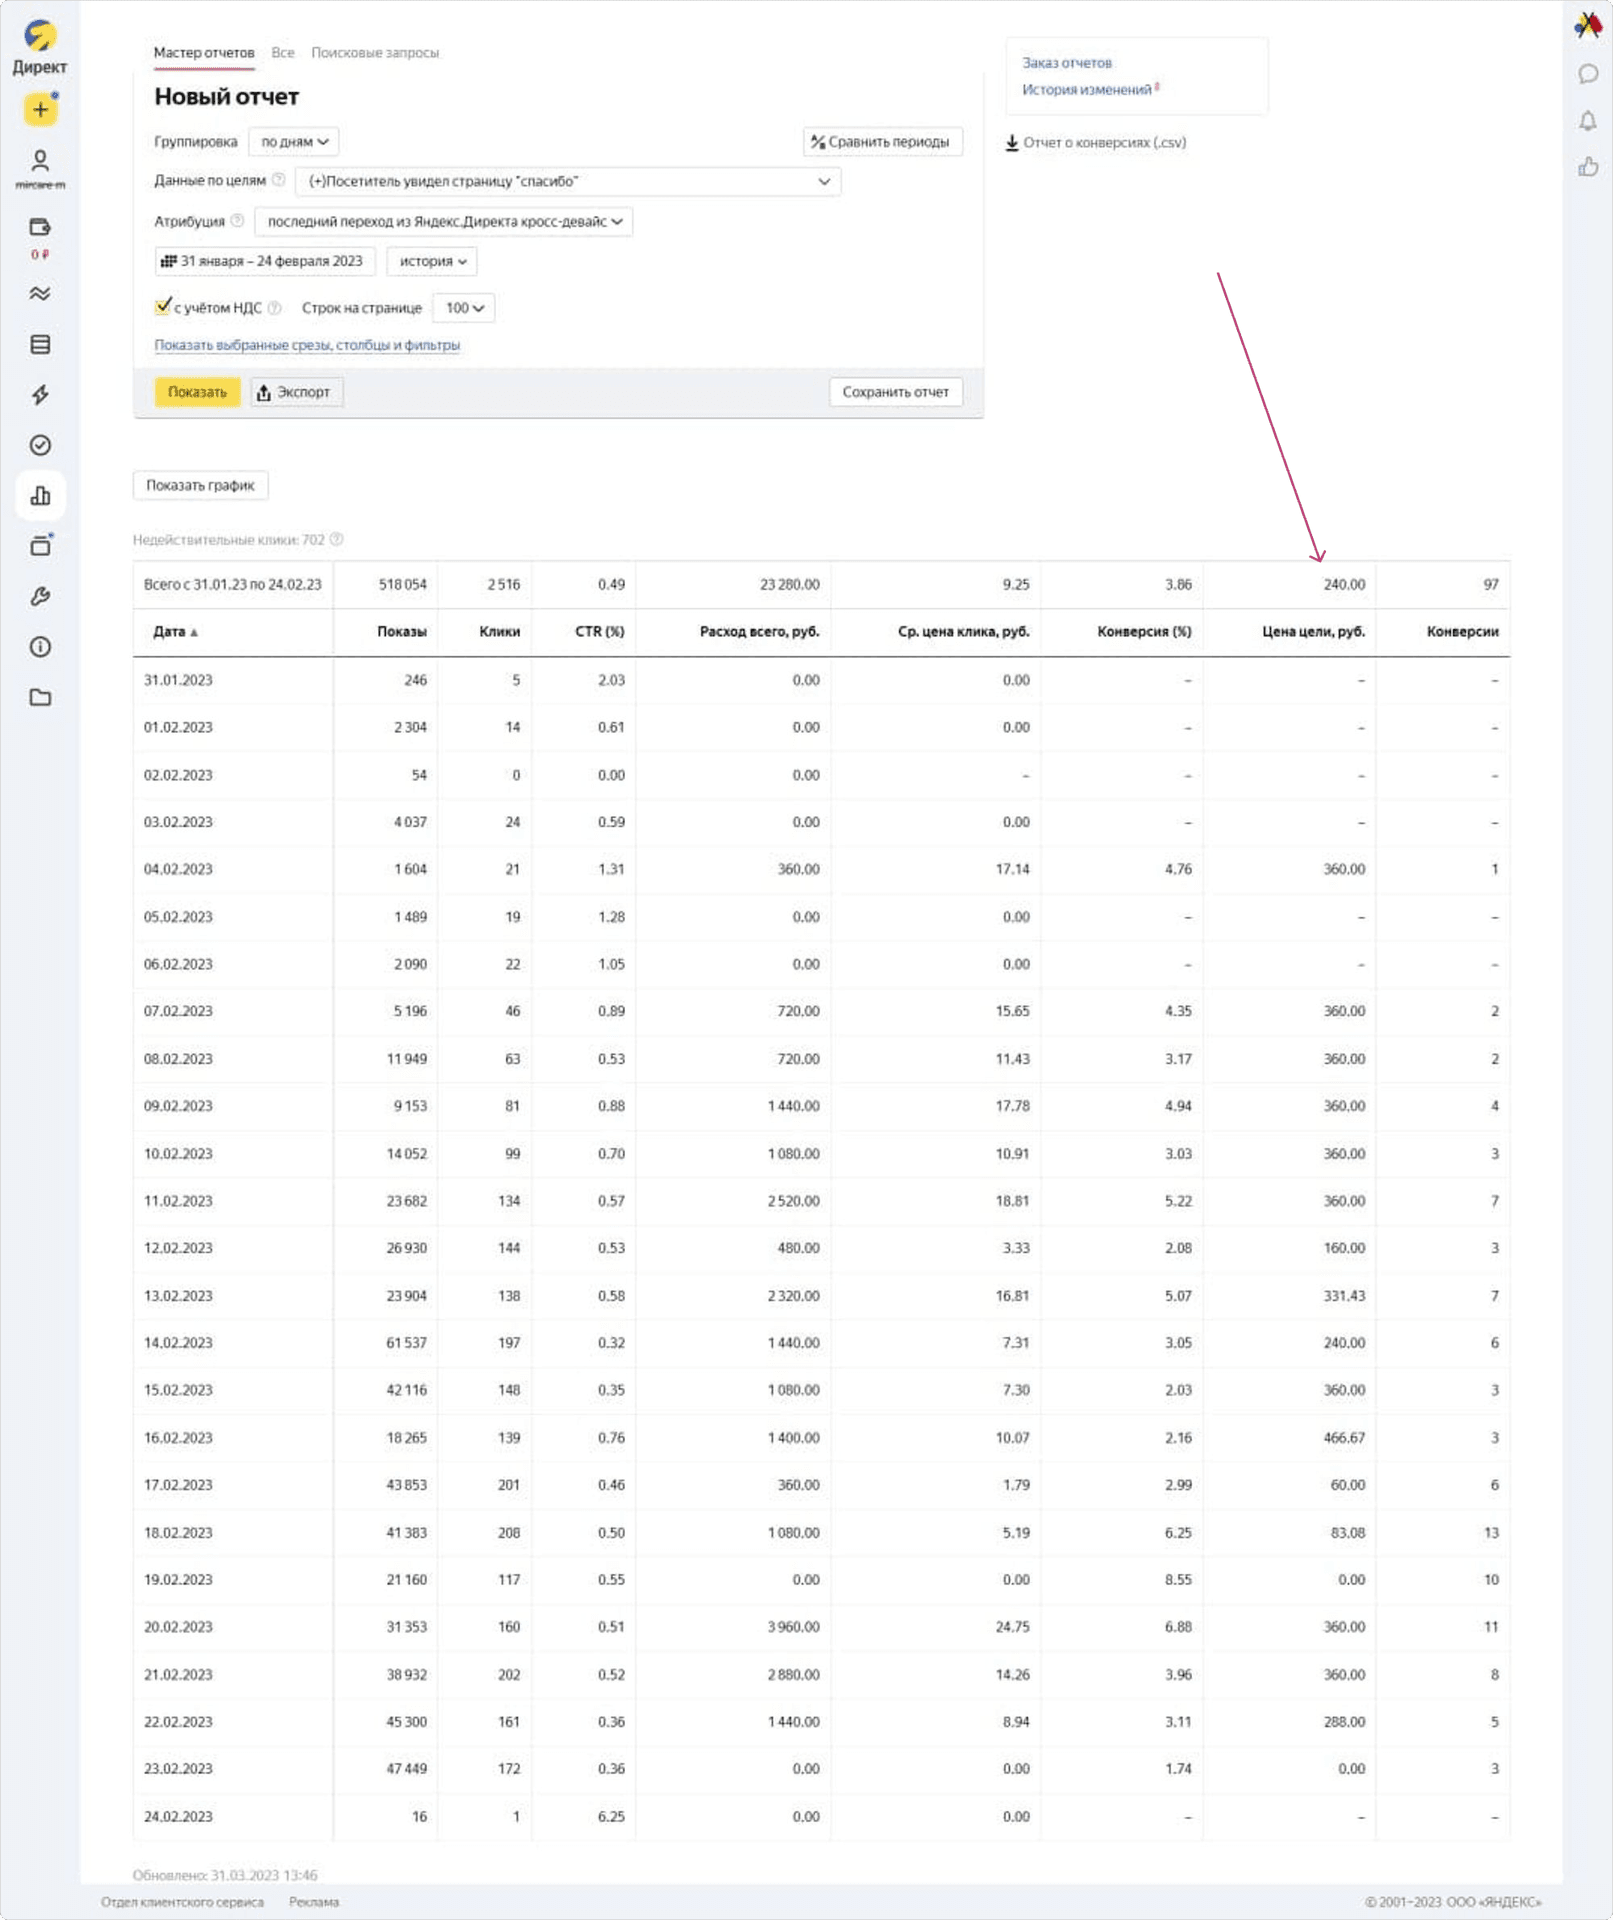
Task: Open the wallet balance icon
Action: point(40,228)
